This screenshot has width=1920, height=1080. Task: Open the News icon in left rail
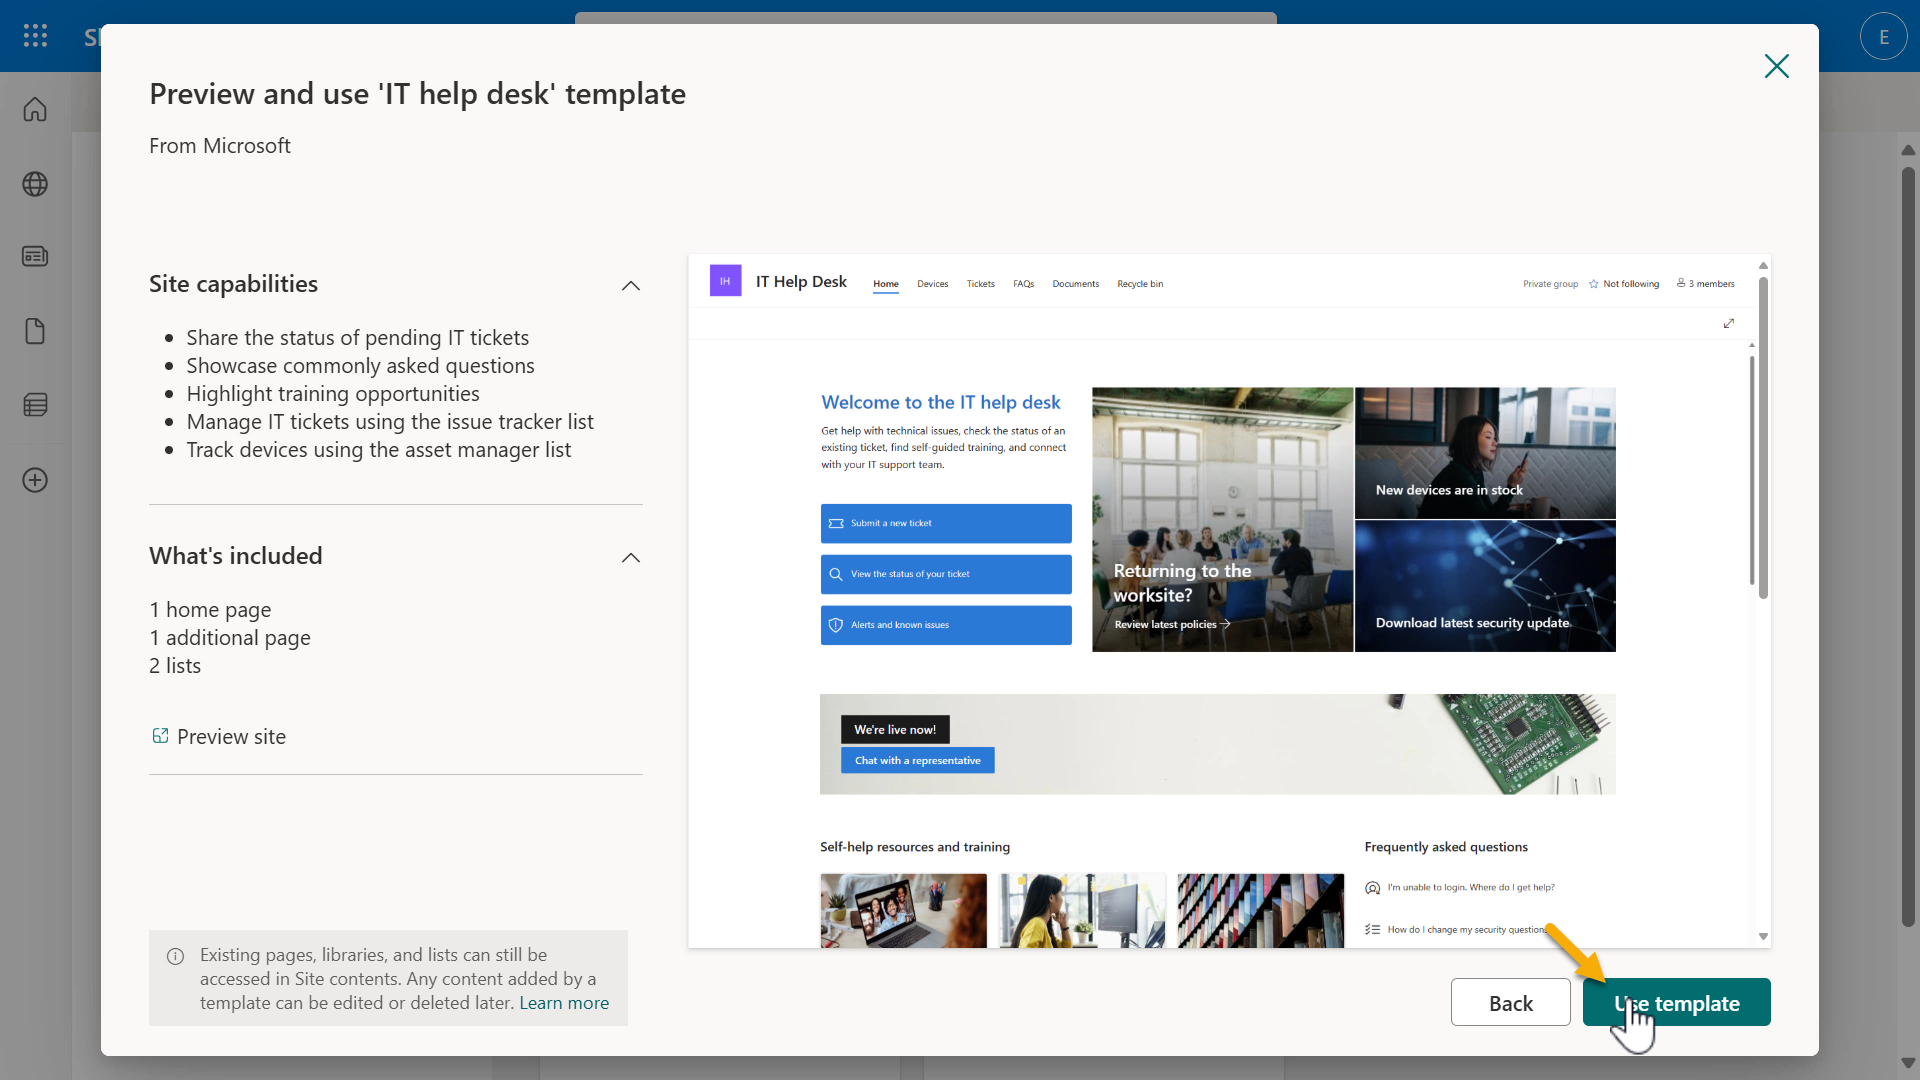35,257
